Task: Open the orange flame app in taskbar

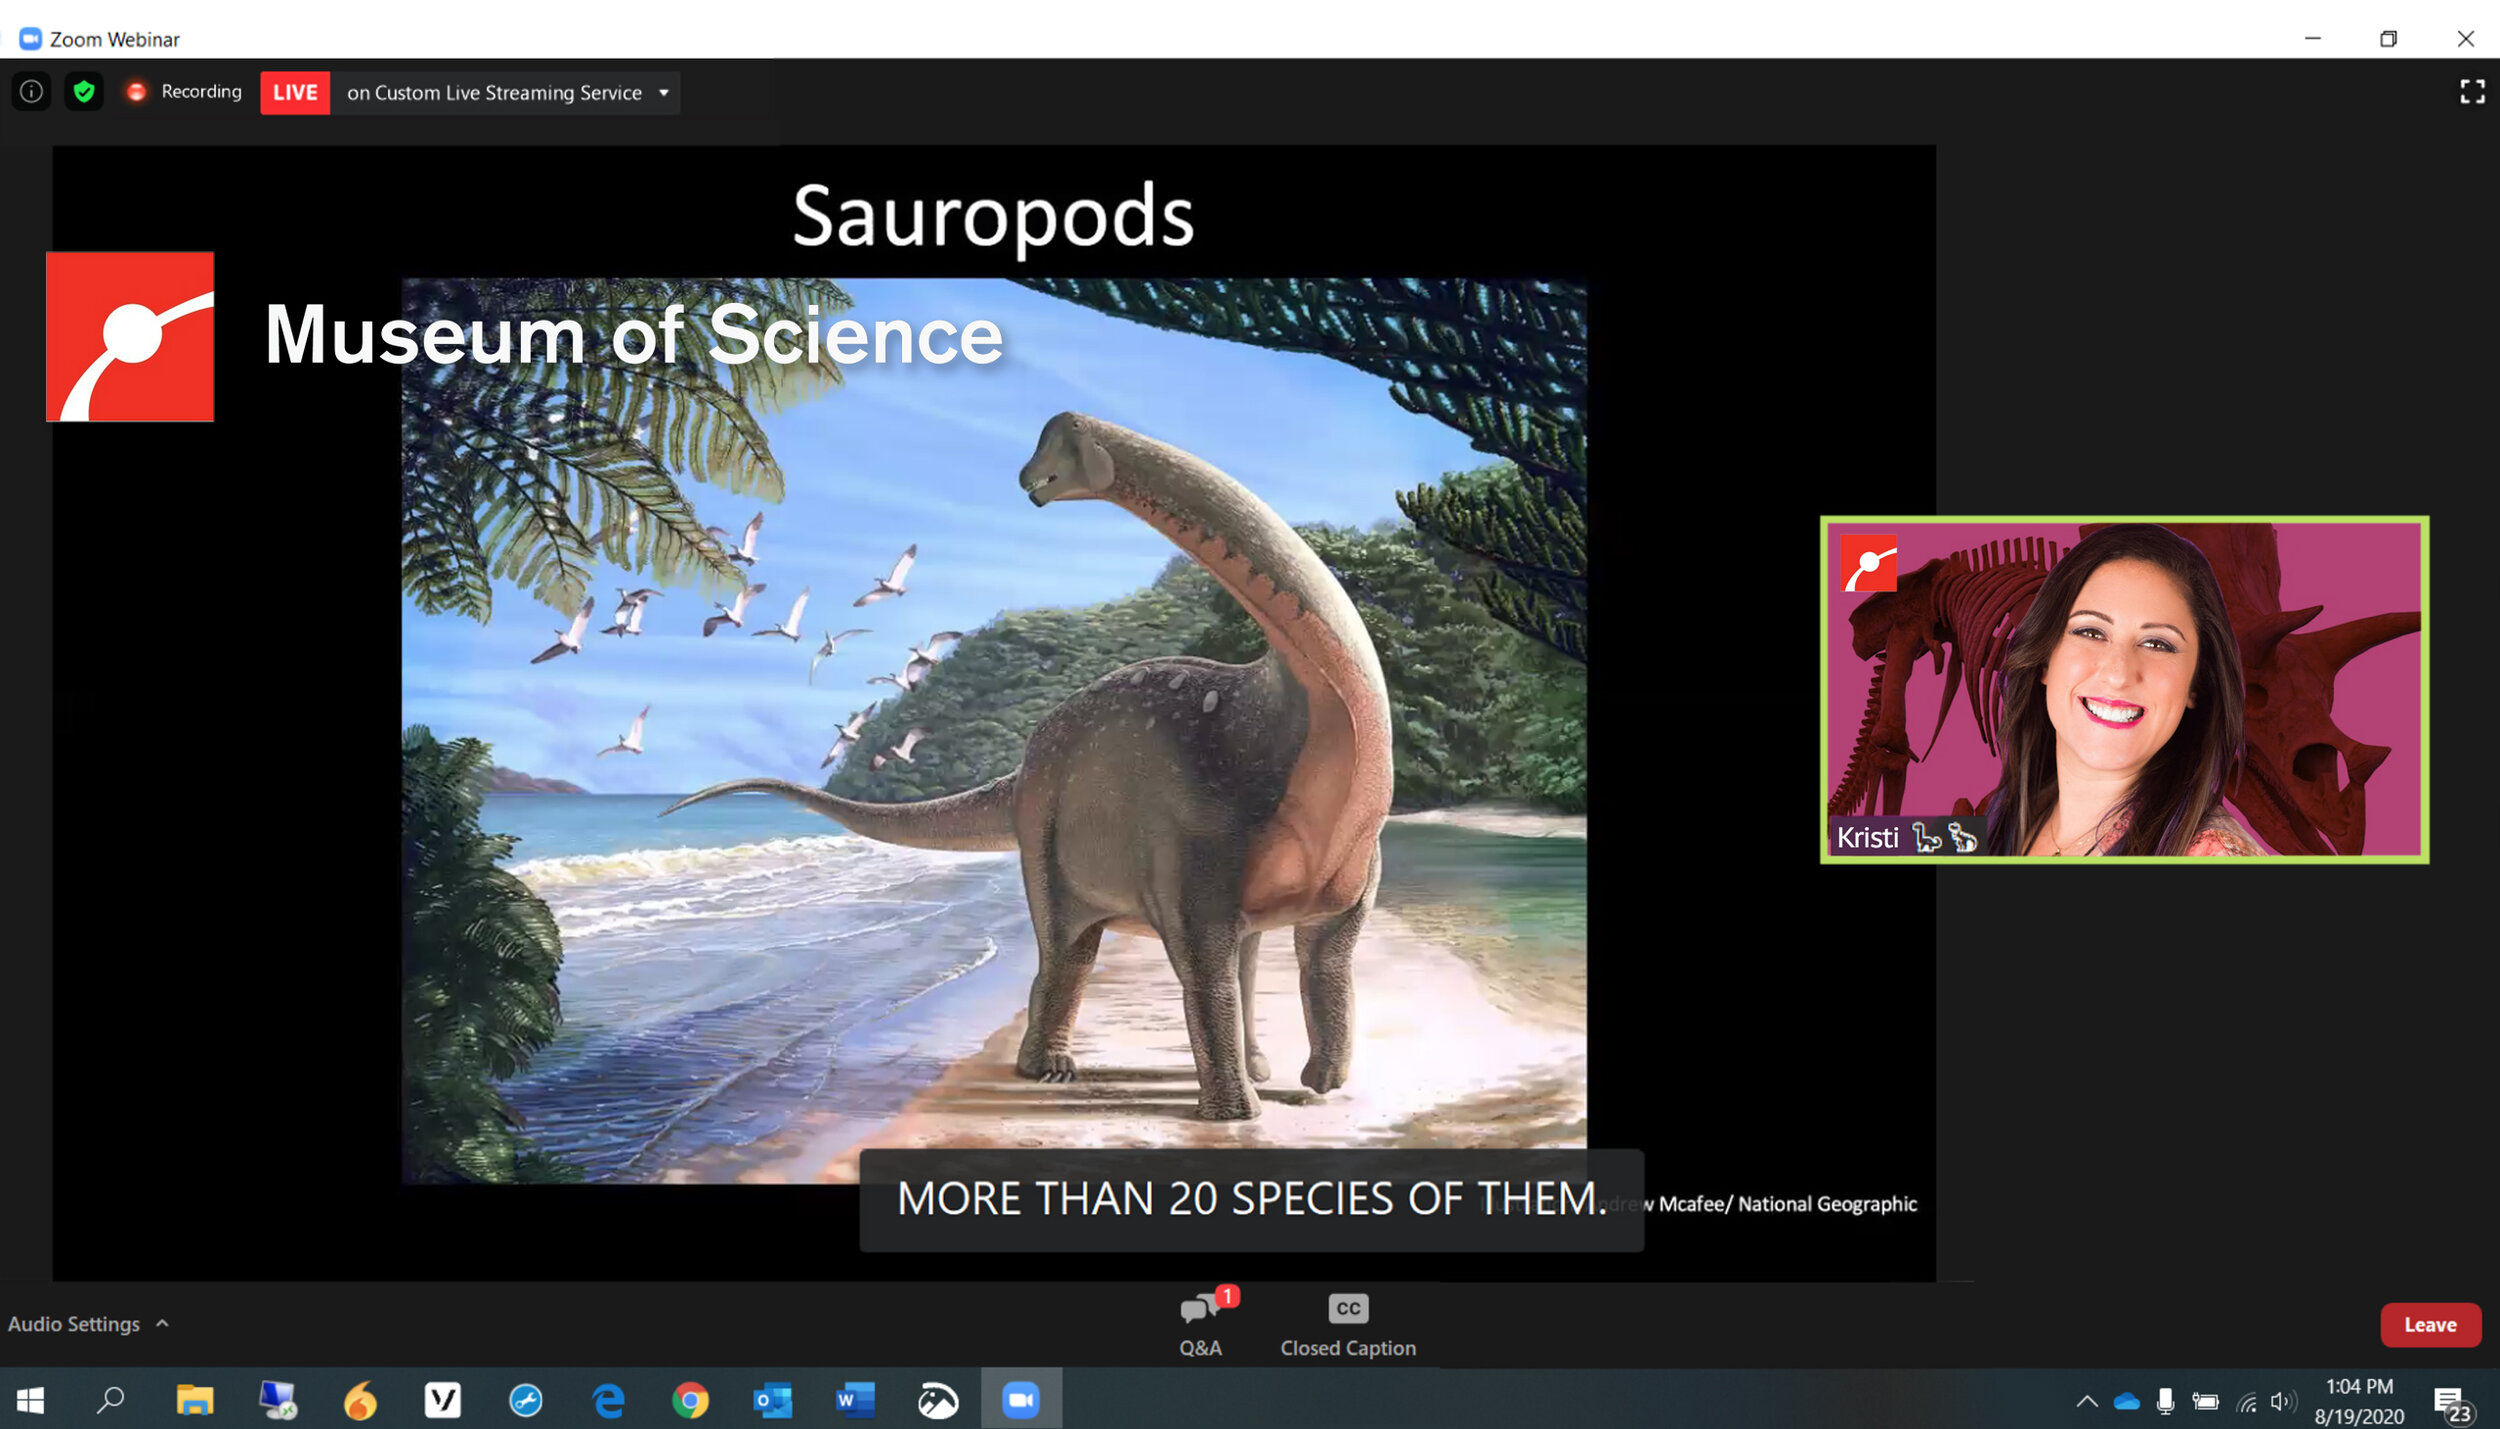Action: [x=360, y=1400]
